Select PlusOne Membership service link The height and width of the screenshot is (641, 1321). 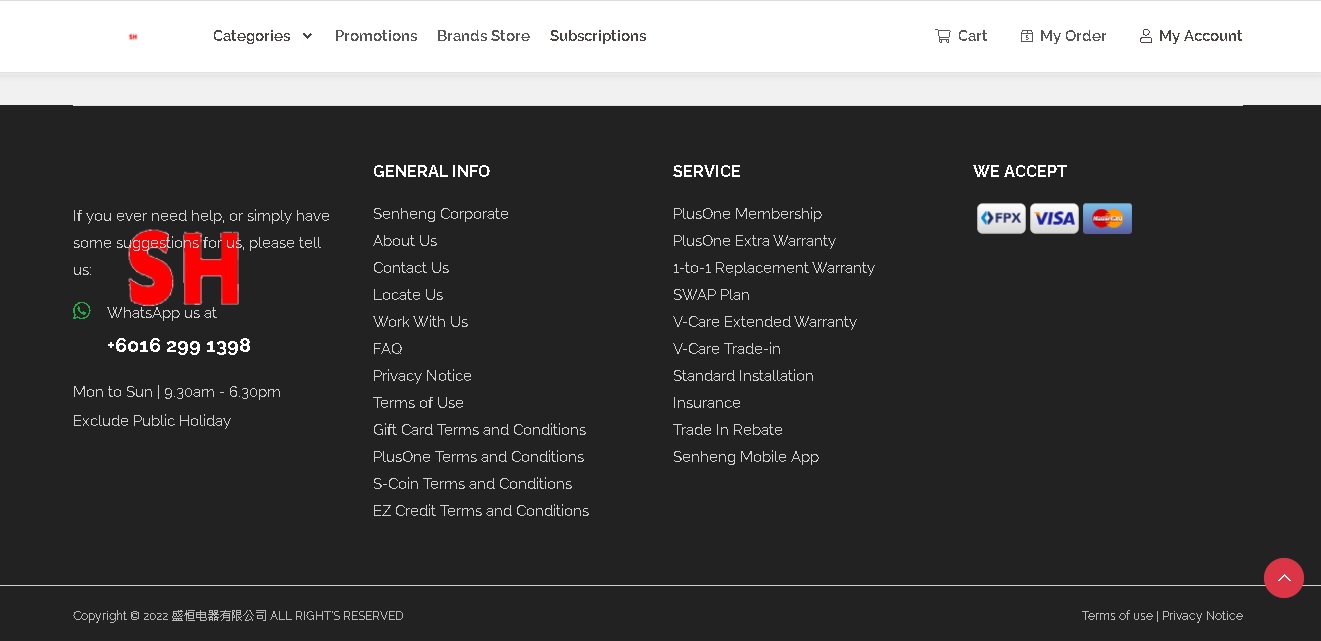[747, 214]
